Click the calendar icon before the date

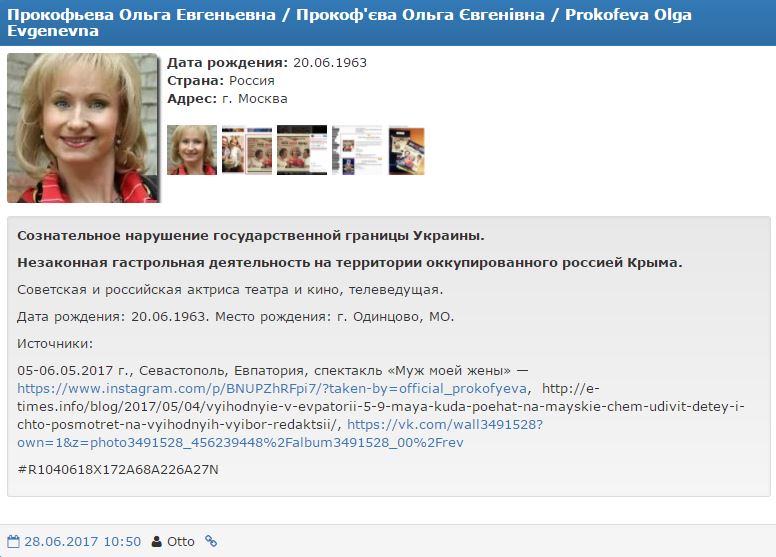[14, 542]
